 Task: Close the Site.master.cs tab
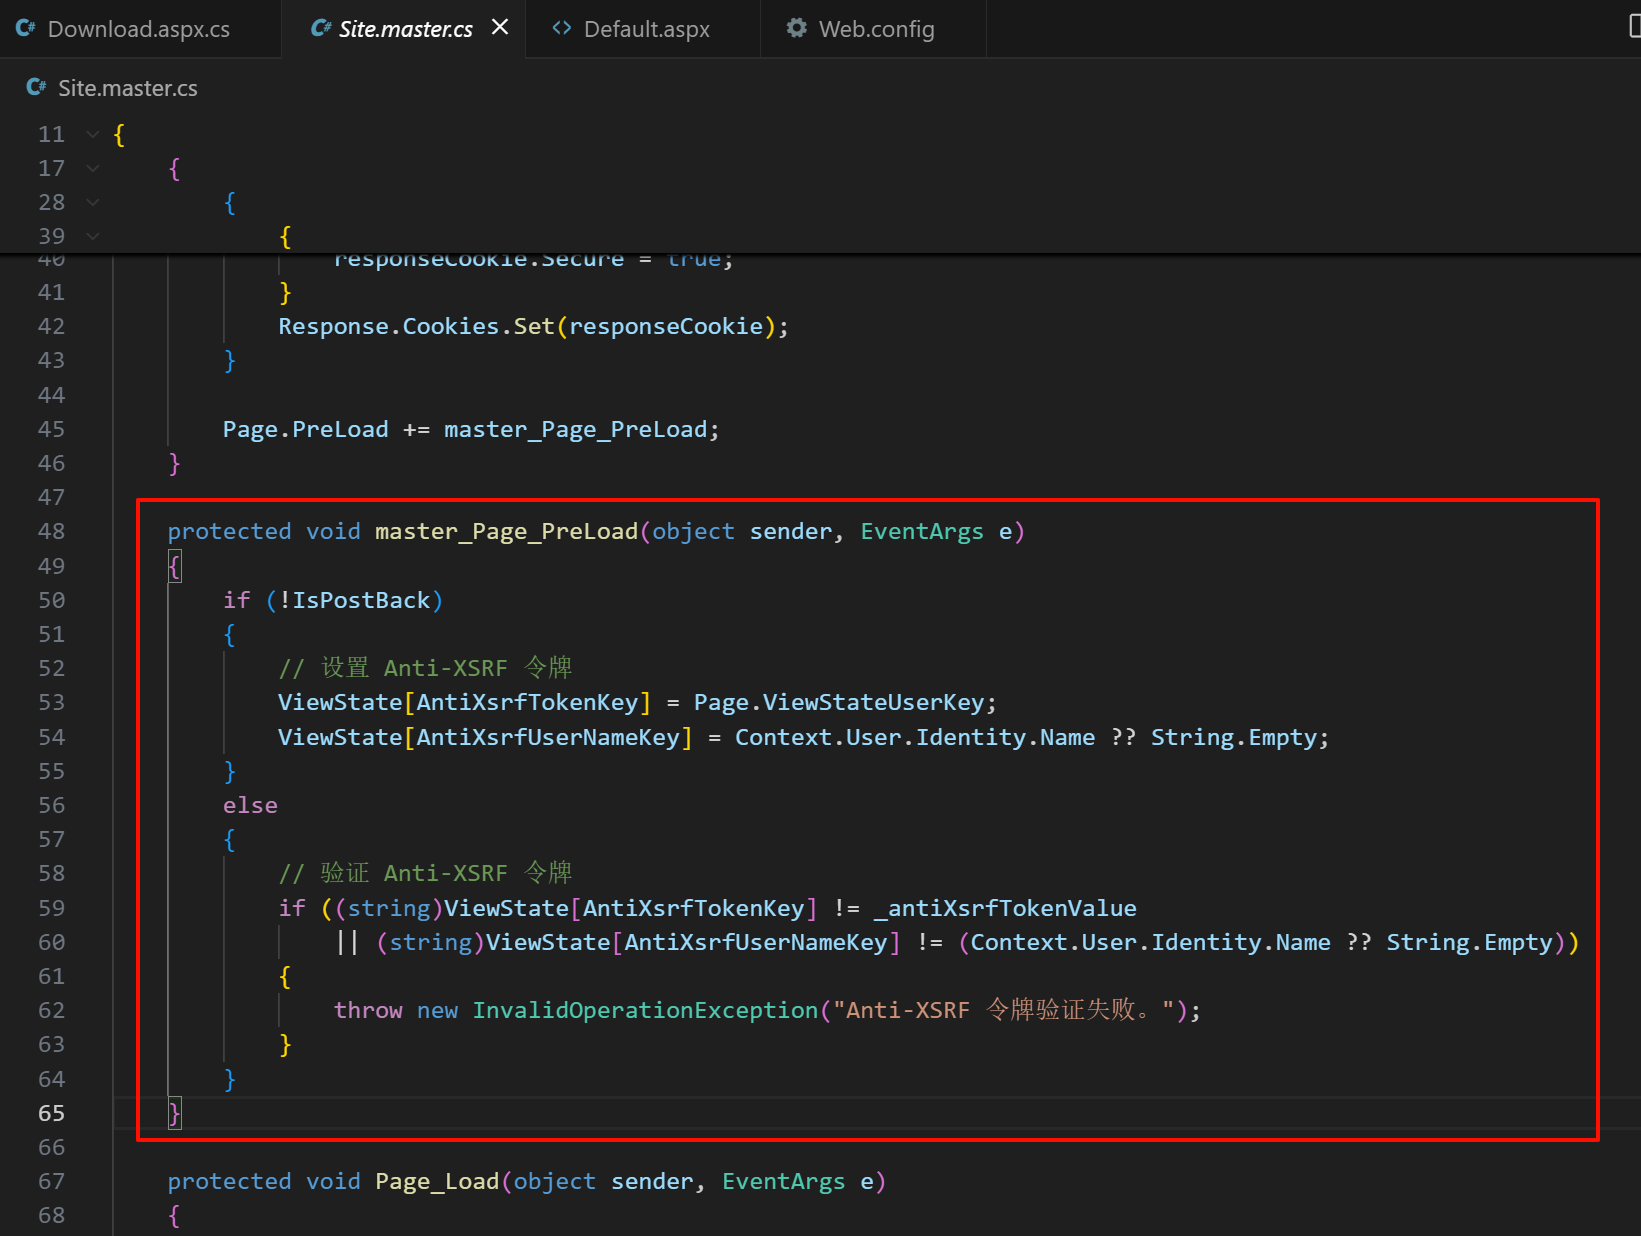[500, 28]
